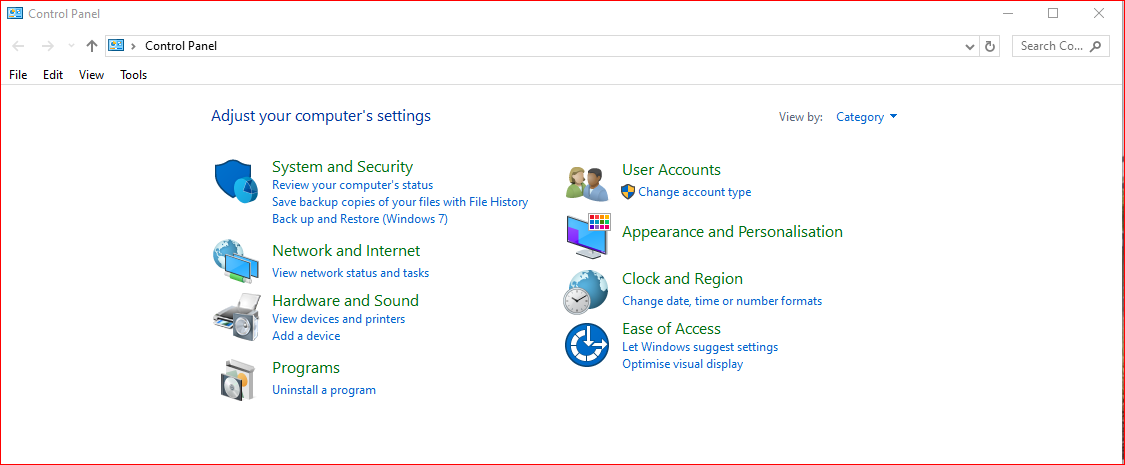Open Network and Internet globe icon

(236, 261)
